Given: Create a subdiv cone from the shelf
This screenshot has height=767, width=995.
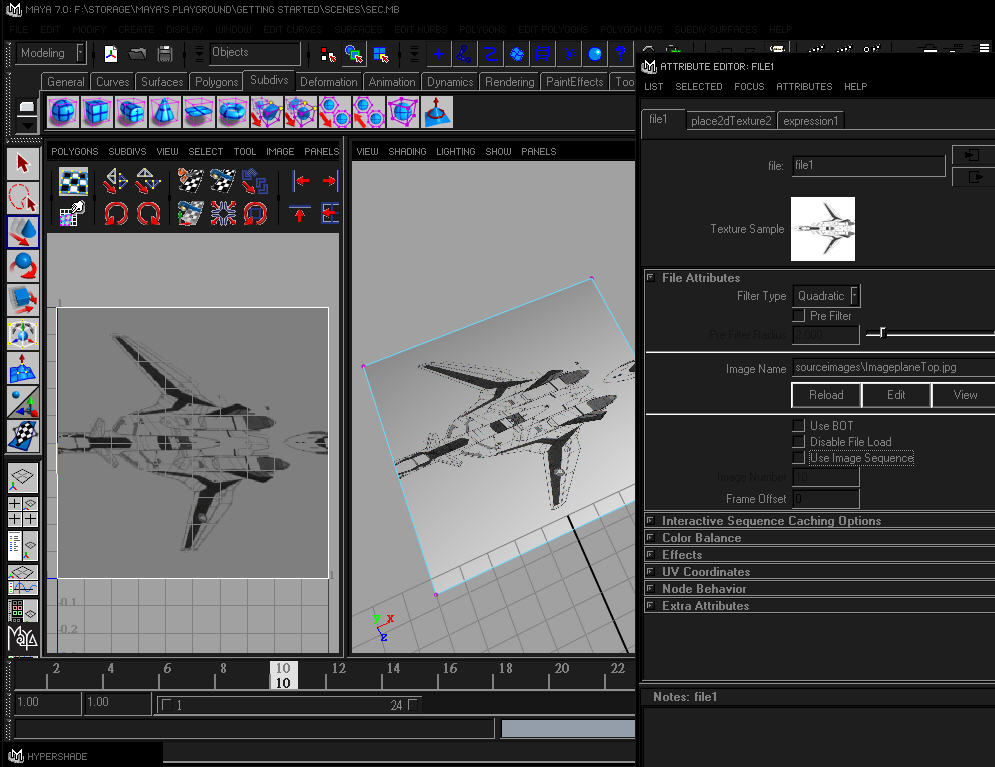Looking at the screenshot, I should (x=165, y=112).
